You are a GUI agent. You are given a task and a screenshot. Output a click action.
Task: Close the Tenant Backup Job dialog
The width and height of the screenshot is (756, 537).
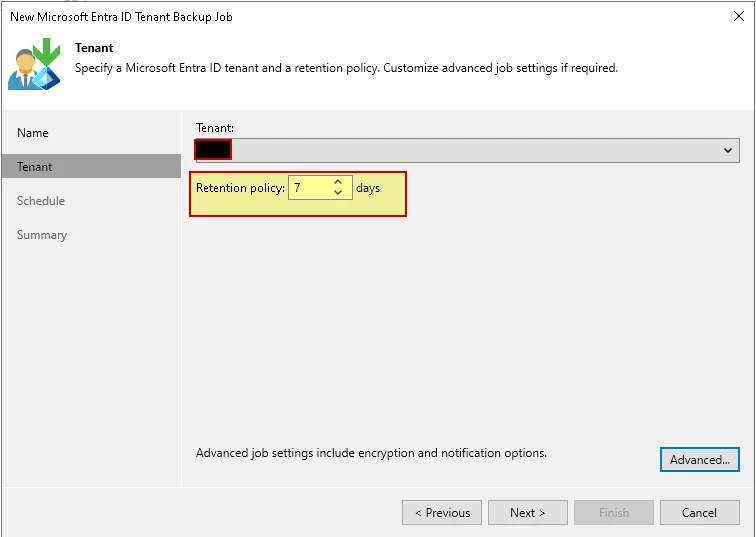[739, 16]
